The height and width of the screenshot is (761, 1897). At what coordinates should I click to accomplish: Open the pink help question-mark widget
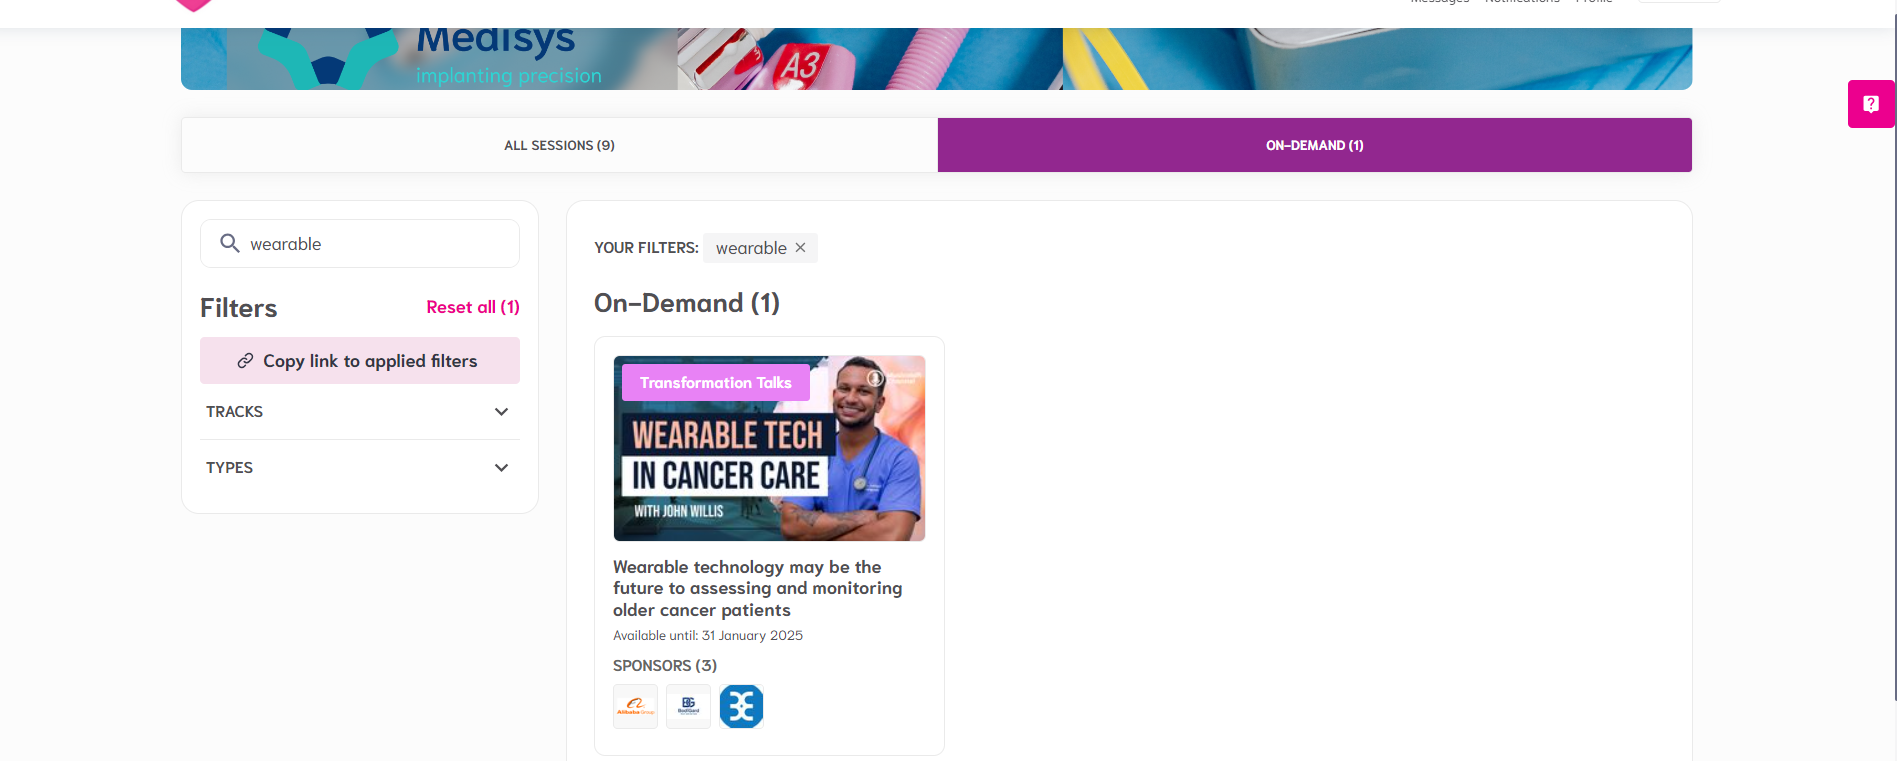pos(1870,104)
